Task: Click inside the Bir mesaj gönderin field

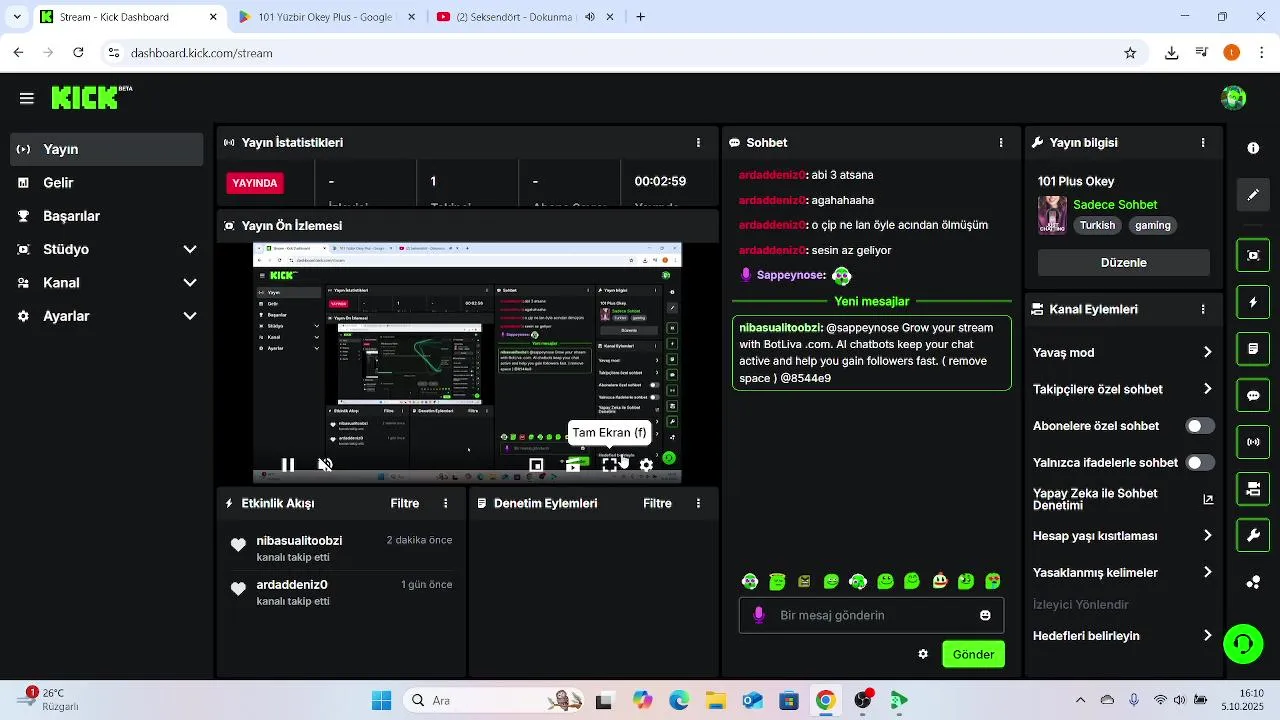Action: (x=871, y=615)
